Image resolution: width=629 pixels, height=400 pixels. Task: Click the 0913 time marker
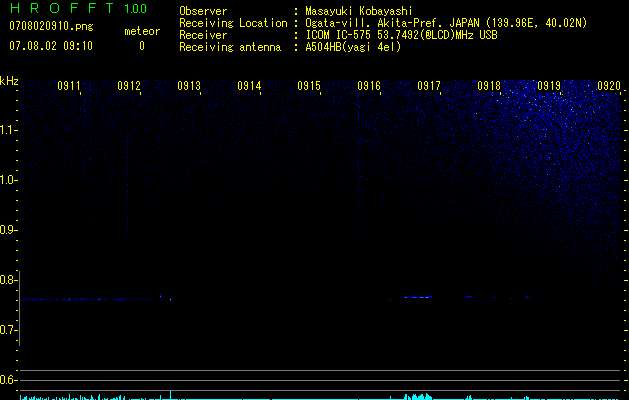[x=189, y=86]
